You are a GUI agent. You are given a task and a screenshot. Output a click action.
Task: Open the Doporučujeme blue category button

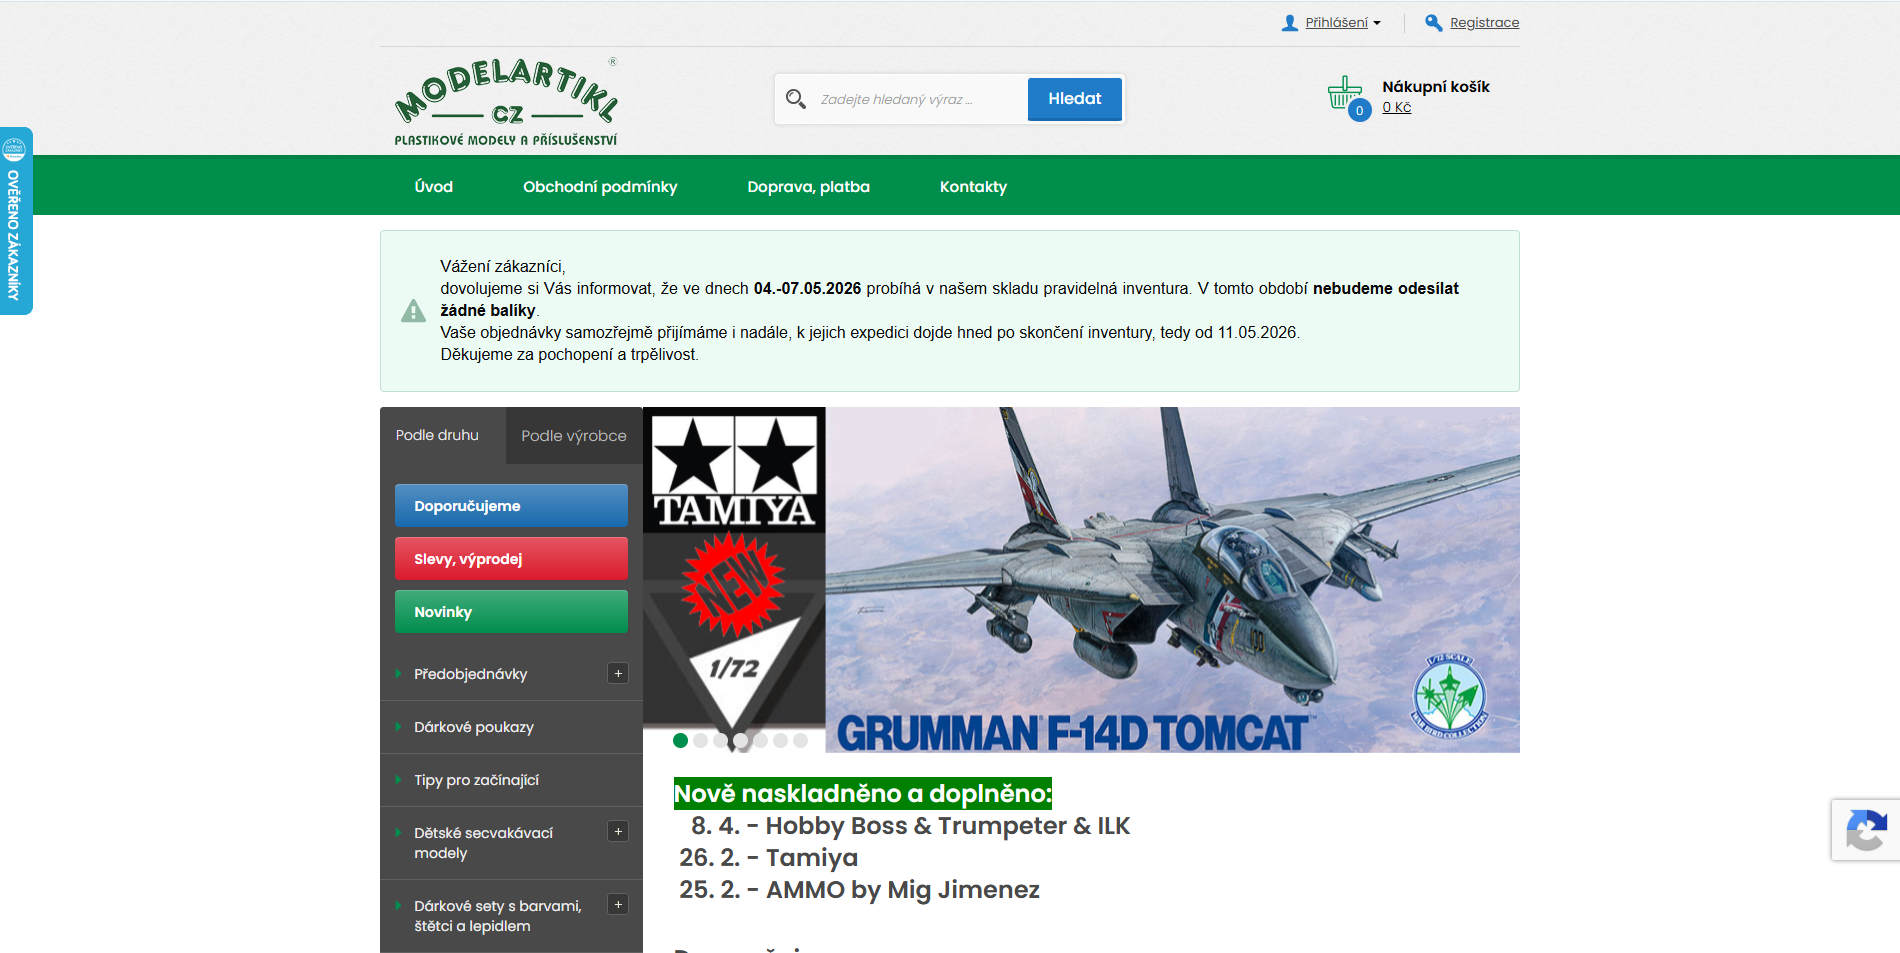click(x=511, y=506)
